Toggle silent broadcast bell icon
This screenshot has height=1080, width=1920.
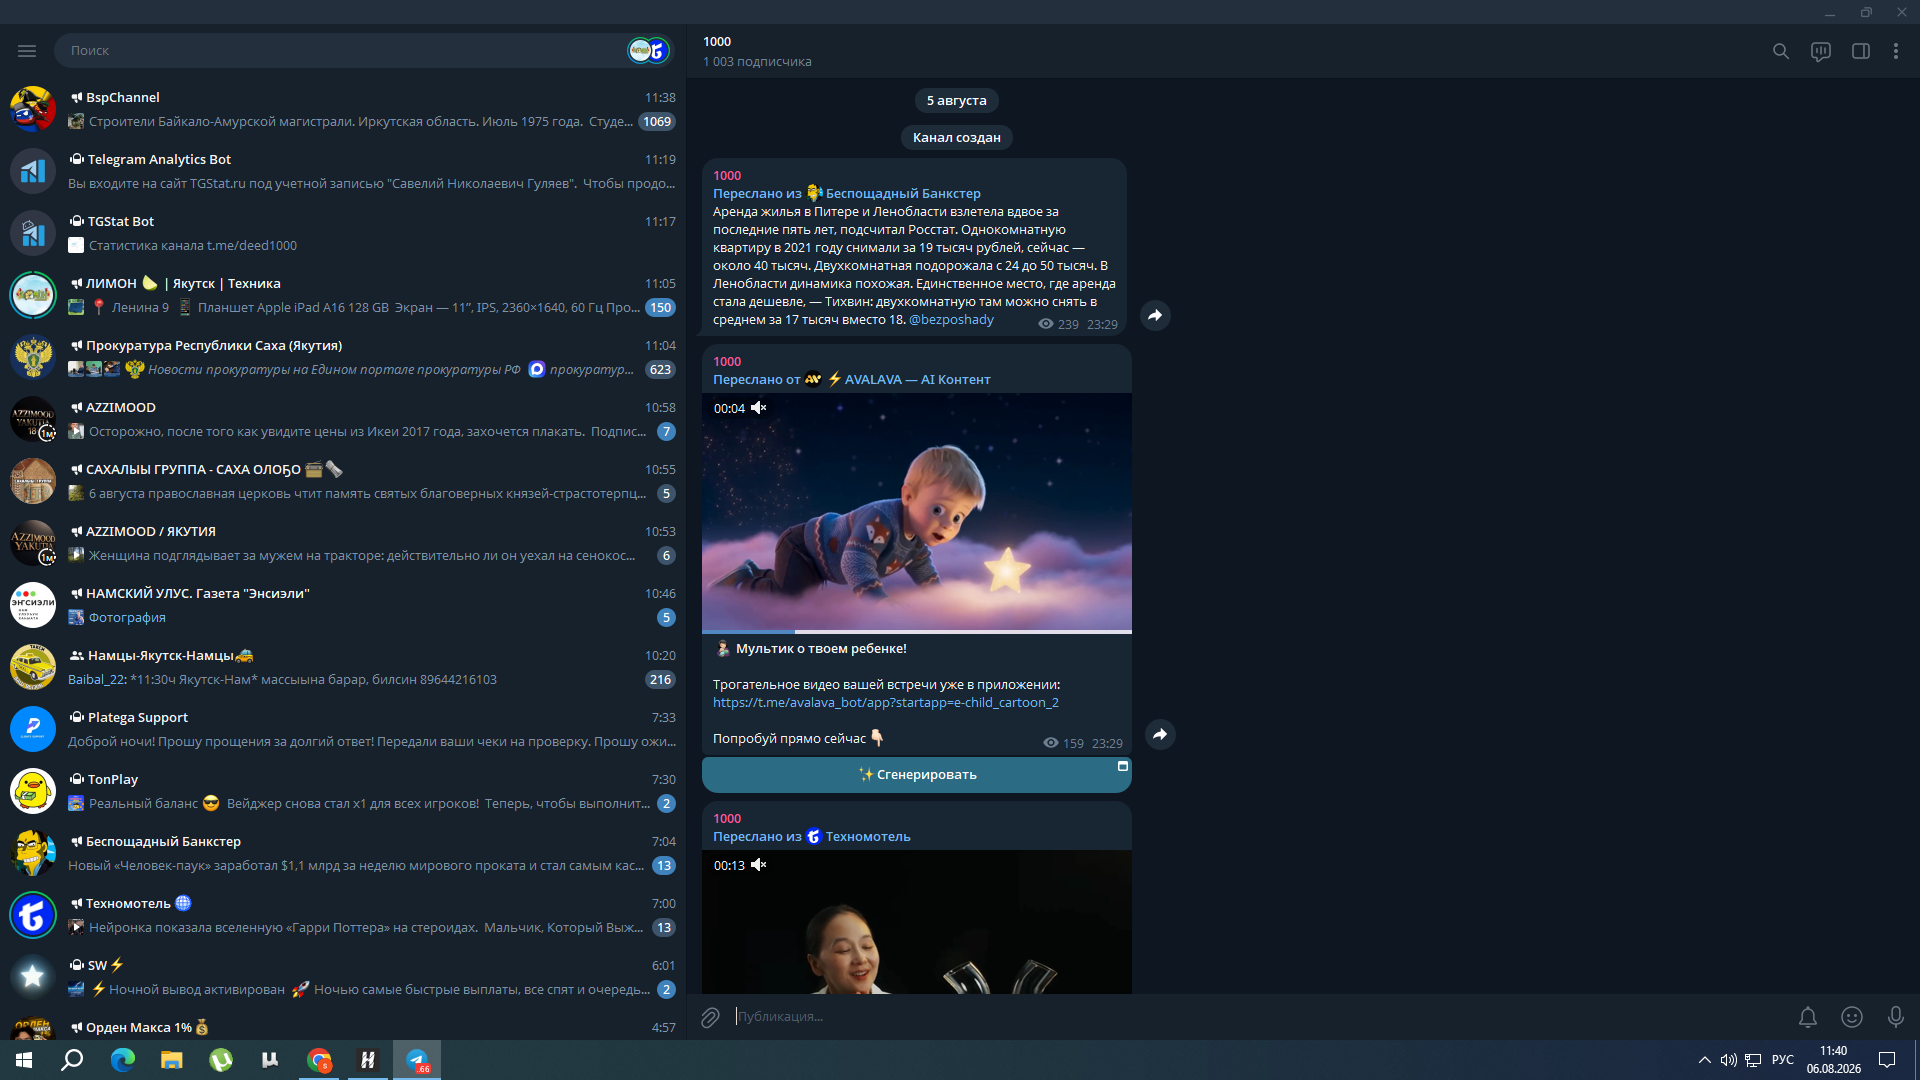(1808, 1017)
